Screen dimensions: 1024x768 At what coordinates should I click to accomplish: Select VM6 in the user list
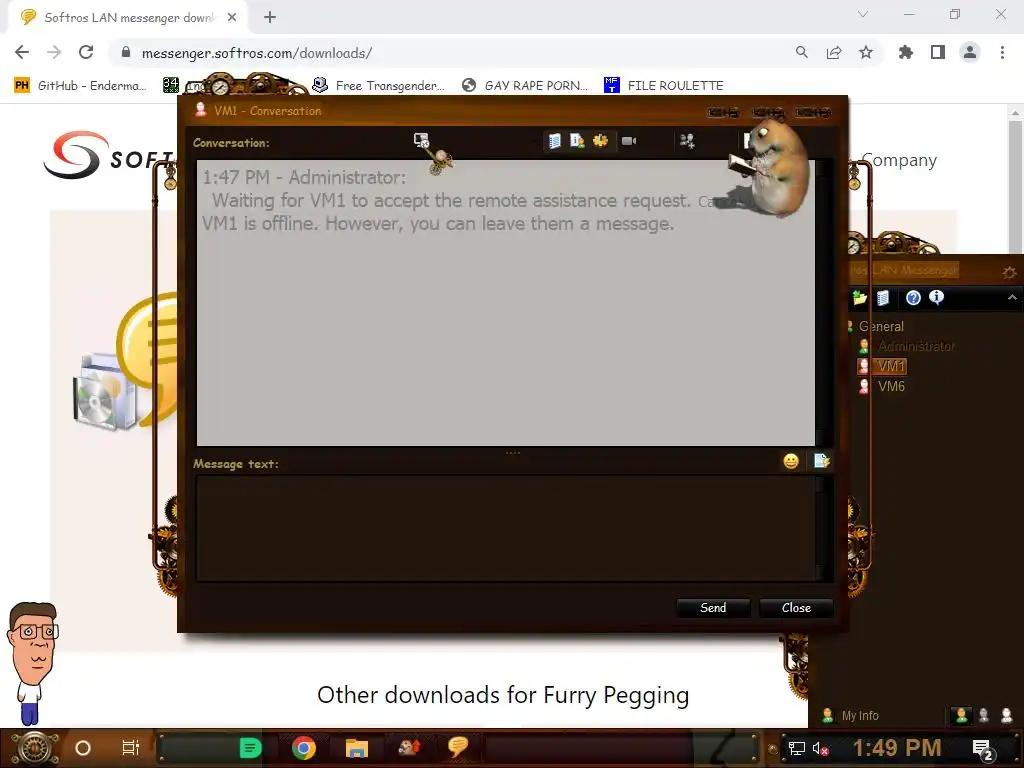click(x=891, y=386)
